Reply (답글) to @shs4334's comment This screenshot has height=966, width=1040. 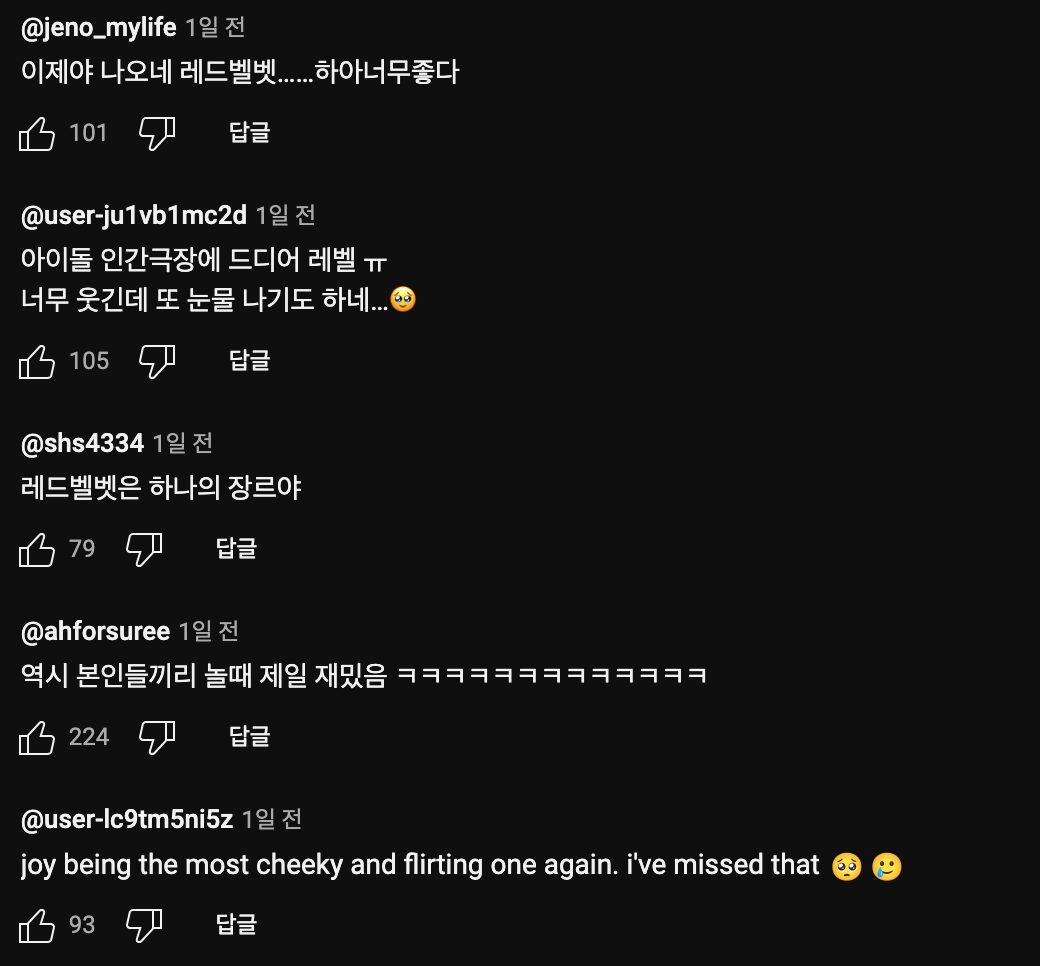(x=237, y=549)
